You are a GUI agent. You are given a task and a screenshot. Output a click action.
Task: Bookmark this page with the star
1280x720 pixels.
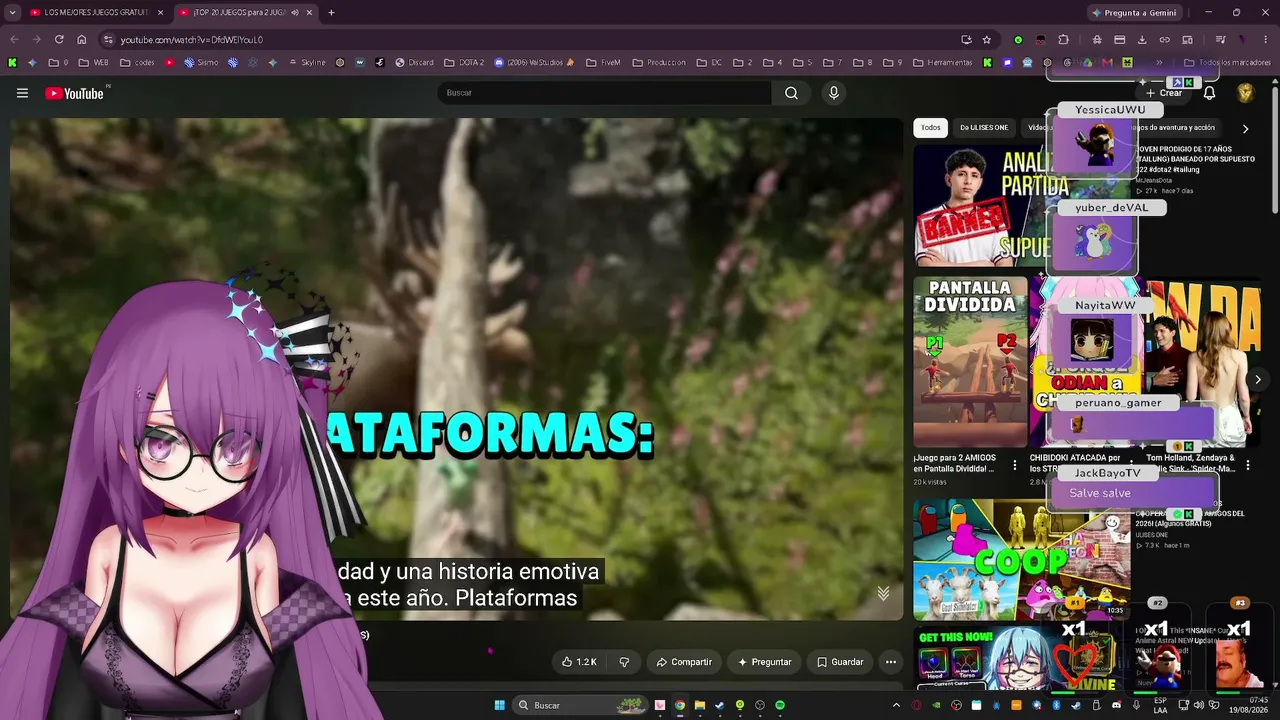coord(987,40)
